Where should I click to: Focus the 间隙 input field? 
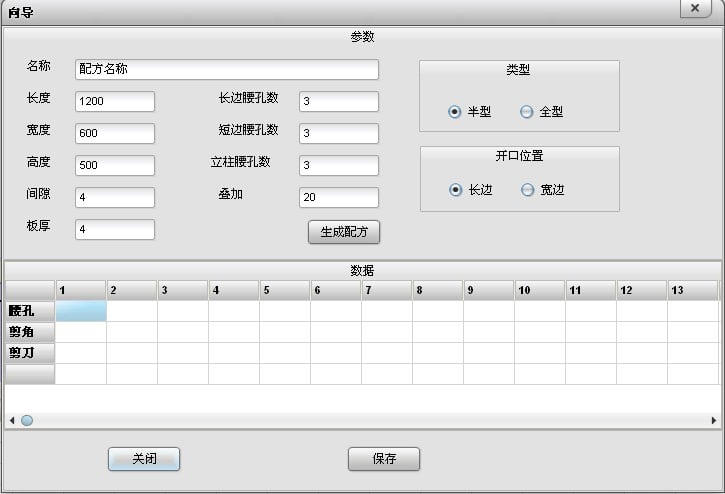point(115,198)
